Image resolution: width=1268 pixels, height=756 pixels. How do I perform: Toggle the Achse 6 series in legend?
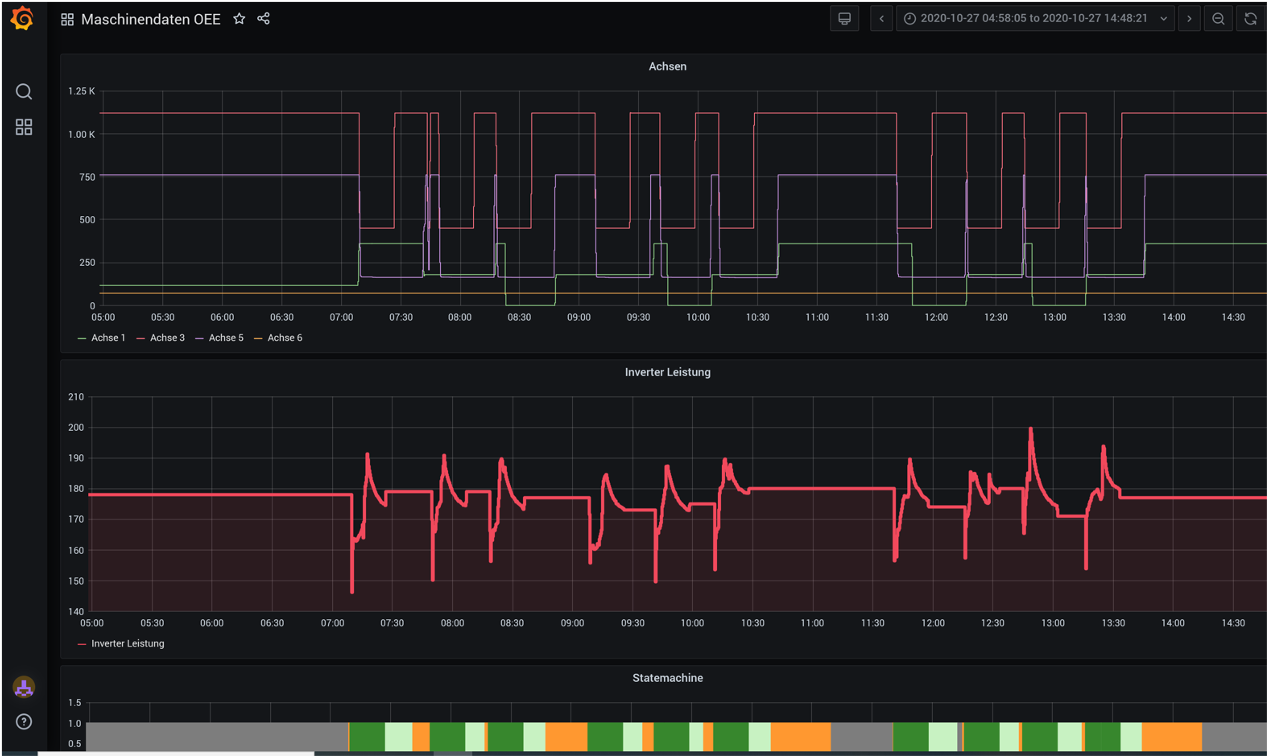click(285, 338)
